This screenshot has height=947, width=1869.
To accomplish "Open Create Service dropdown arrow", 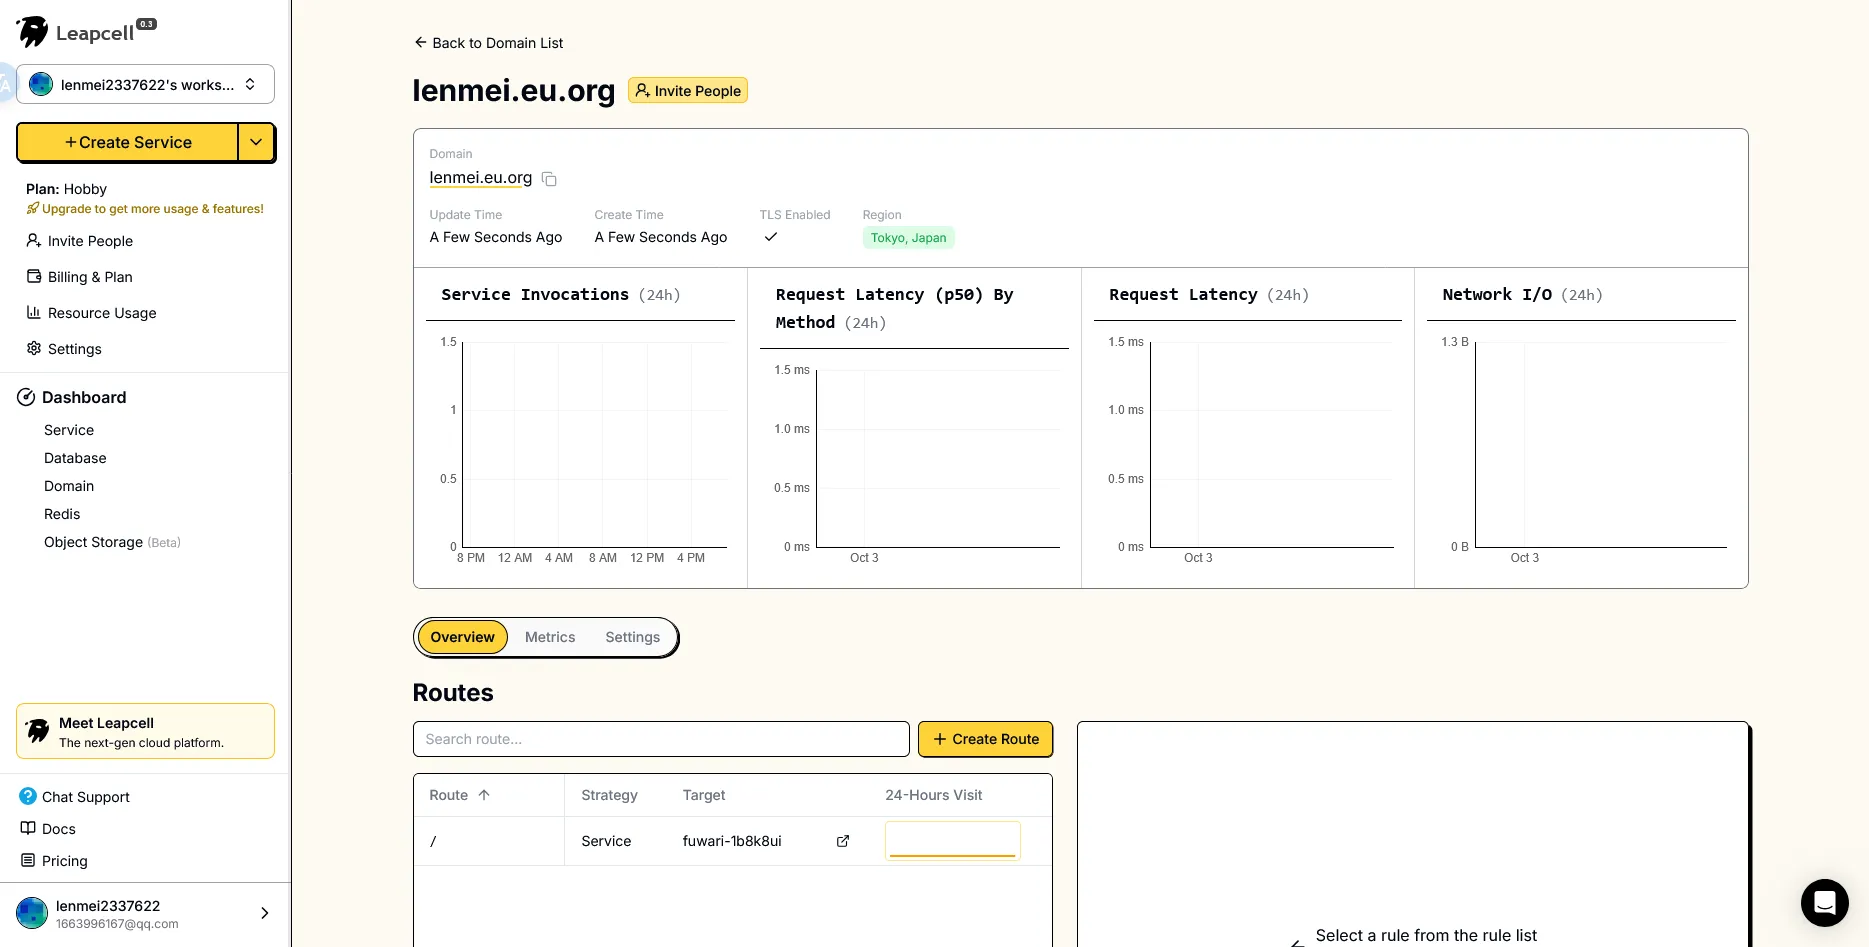I will (x=256, y=142).
